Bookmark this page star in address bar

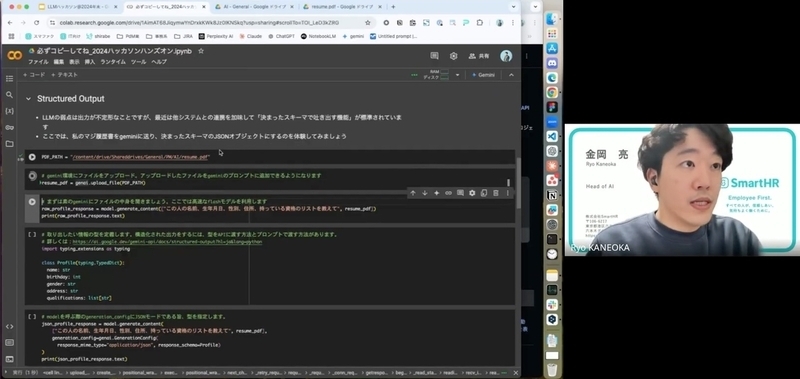368,23
